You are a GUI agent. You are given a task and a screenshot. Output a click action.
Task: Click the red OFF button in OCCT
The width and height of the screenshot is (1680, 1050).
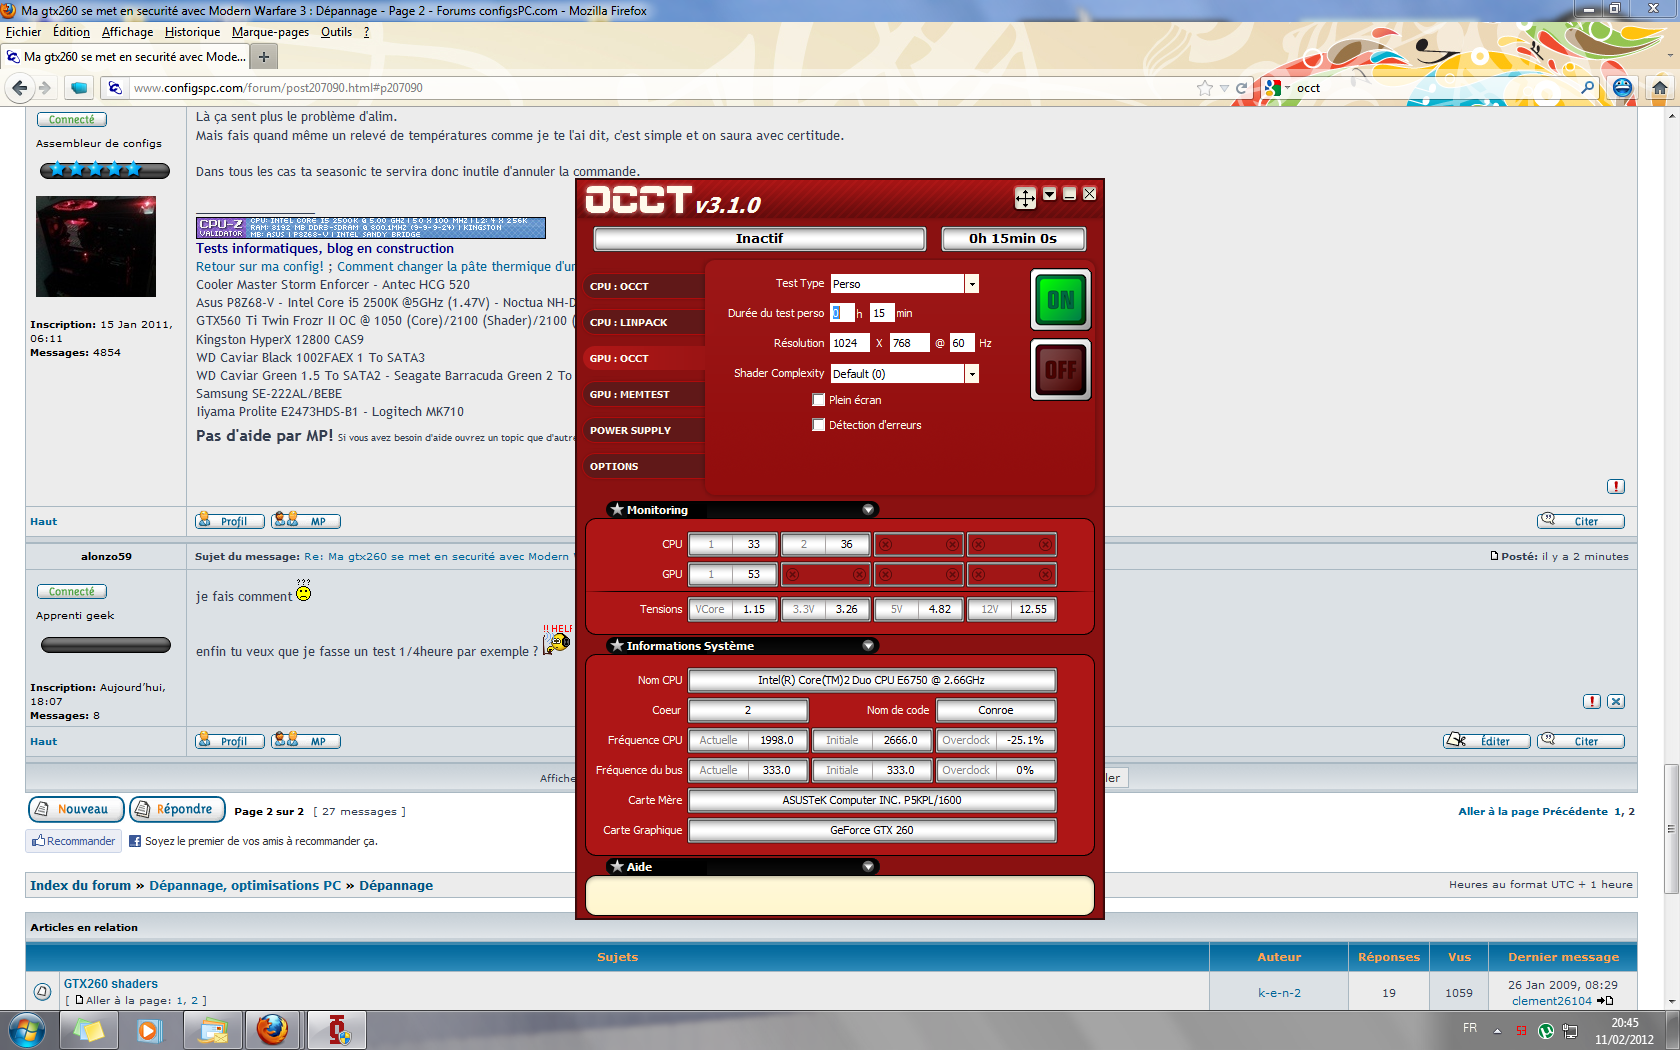(1060, 370)
